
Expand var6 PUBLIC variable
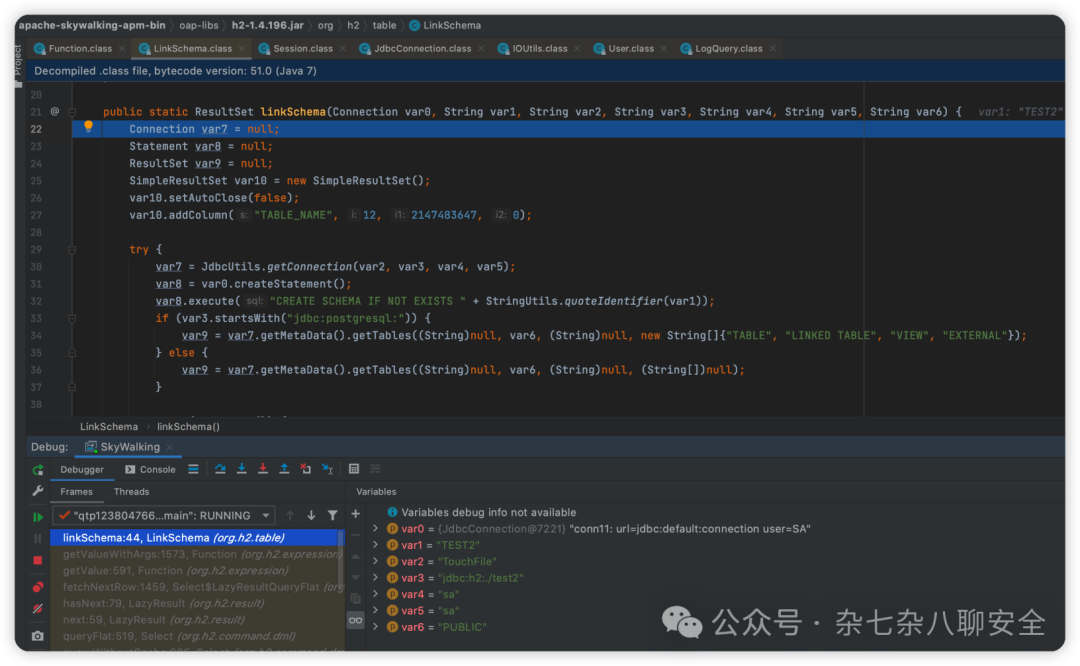[x=375, y=627]
